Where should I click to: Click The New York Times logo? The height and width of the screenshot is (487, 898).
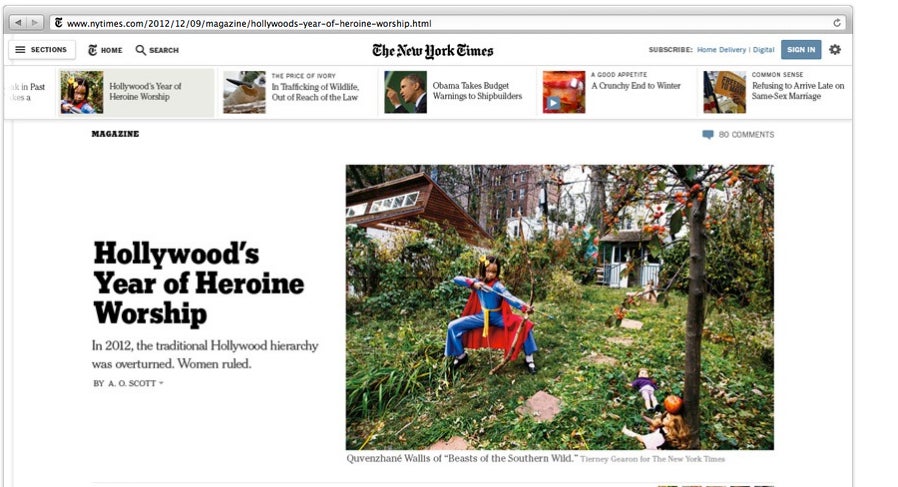point(432,50)
